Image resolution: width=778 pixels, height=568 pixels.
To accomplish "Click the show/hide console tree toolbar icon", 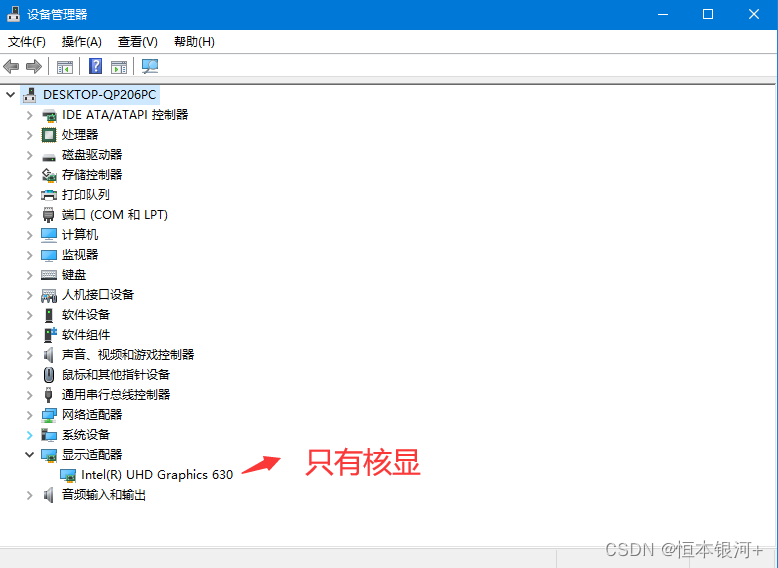I will point(65,66).
